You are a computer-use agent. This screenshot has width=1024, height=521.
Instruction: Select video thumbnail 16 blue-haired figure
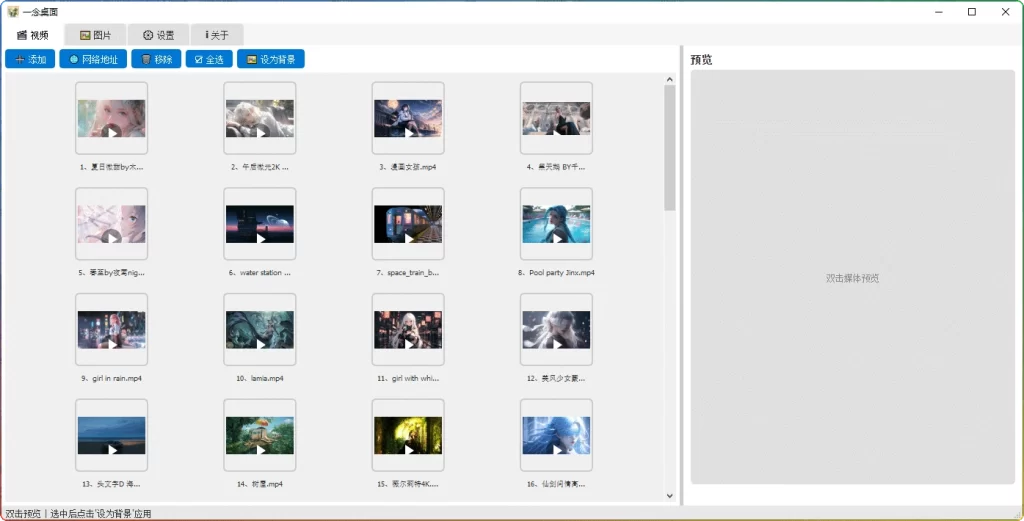pyautogui.click(x=556, y=435)
